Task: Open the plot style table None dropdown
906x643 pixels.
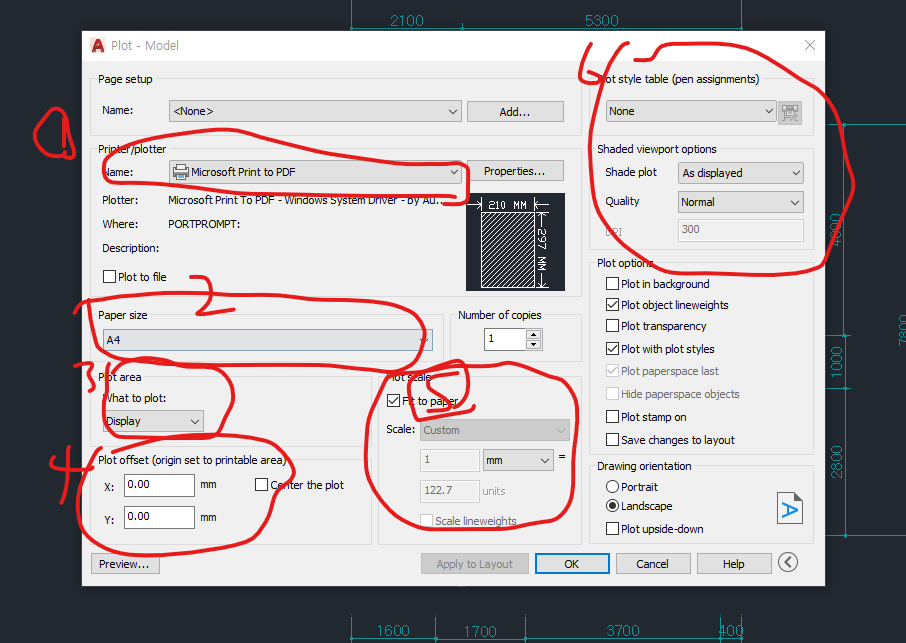Action: 690,111
